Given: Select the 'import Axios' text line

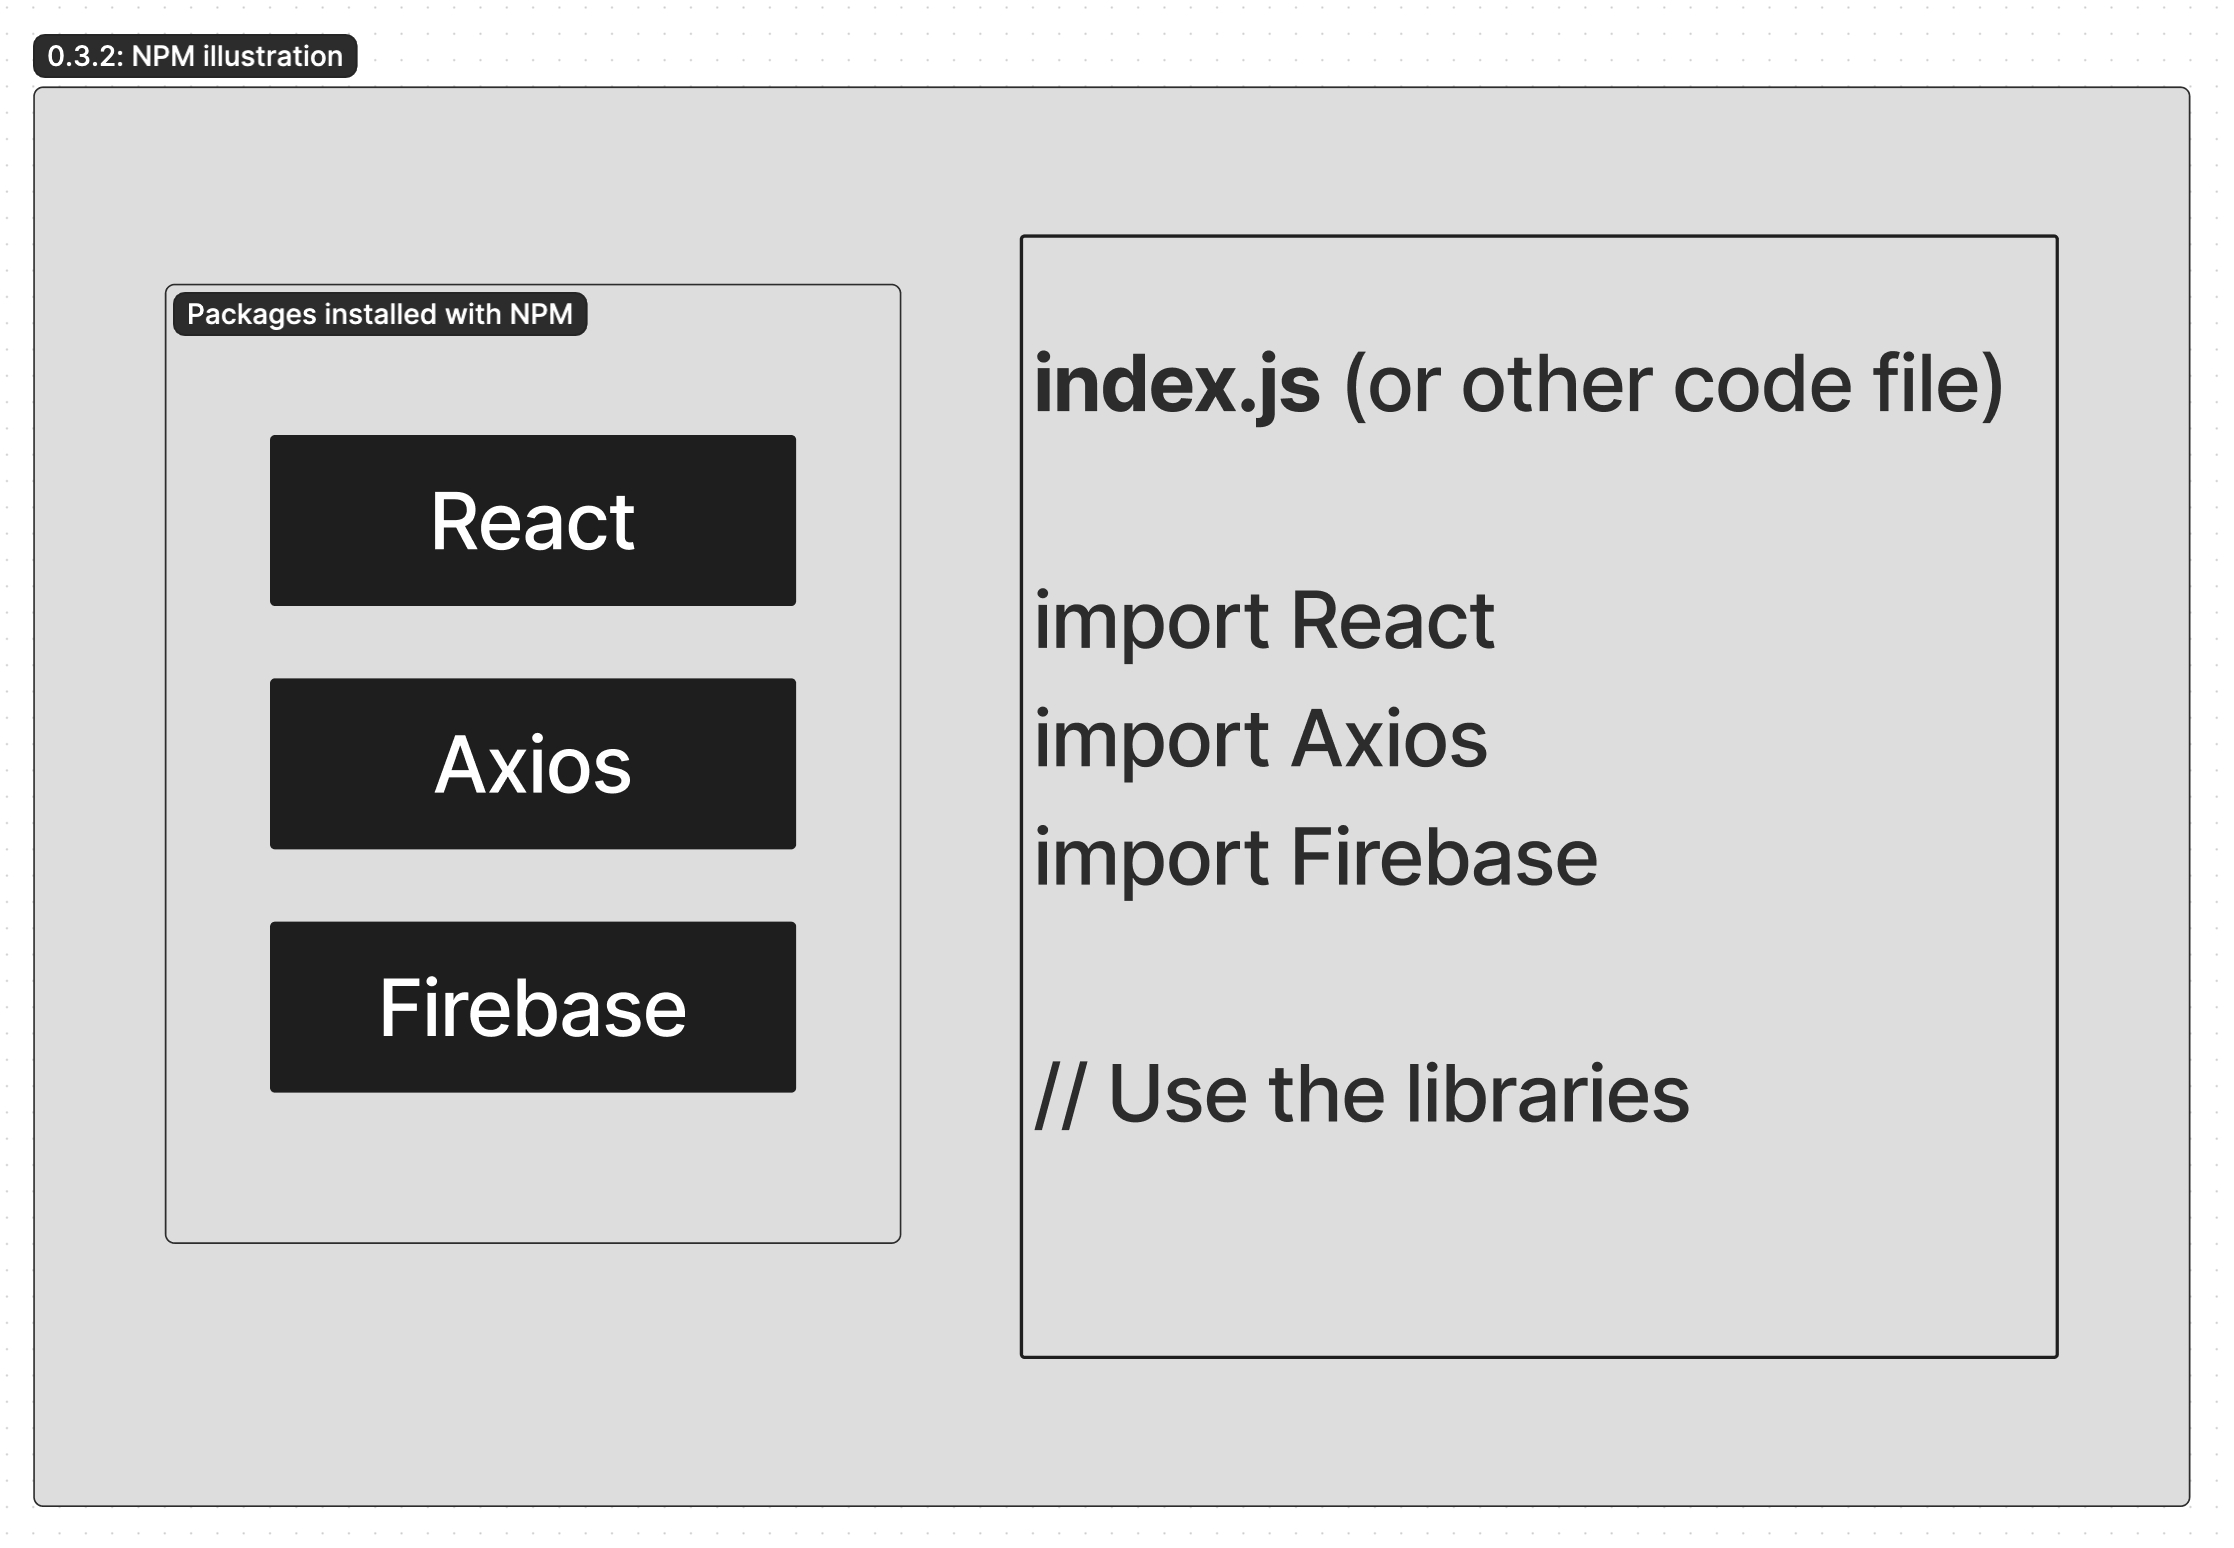Looking at the screenshot, I should click(x=1260, y=739).
